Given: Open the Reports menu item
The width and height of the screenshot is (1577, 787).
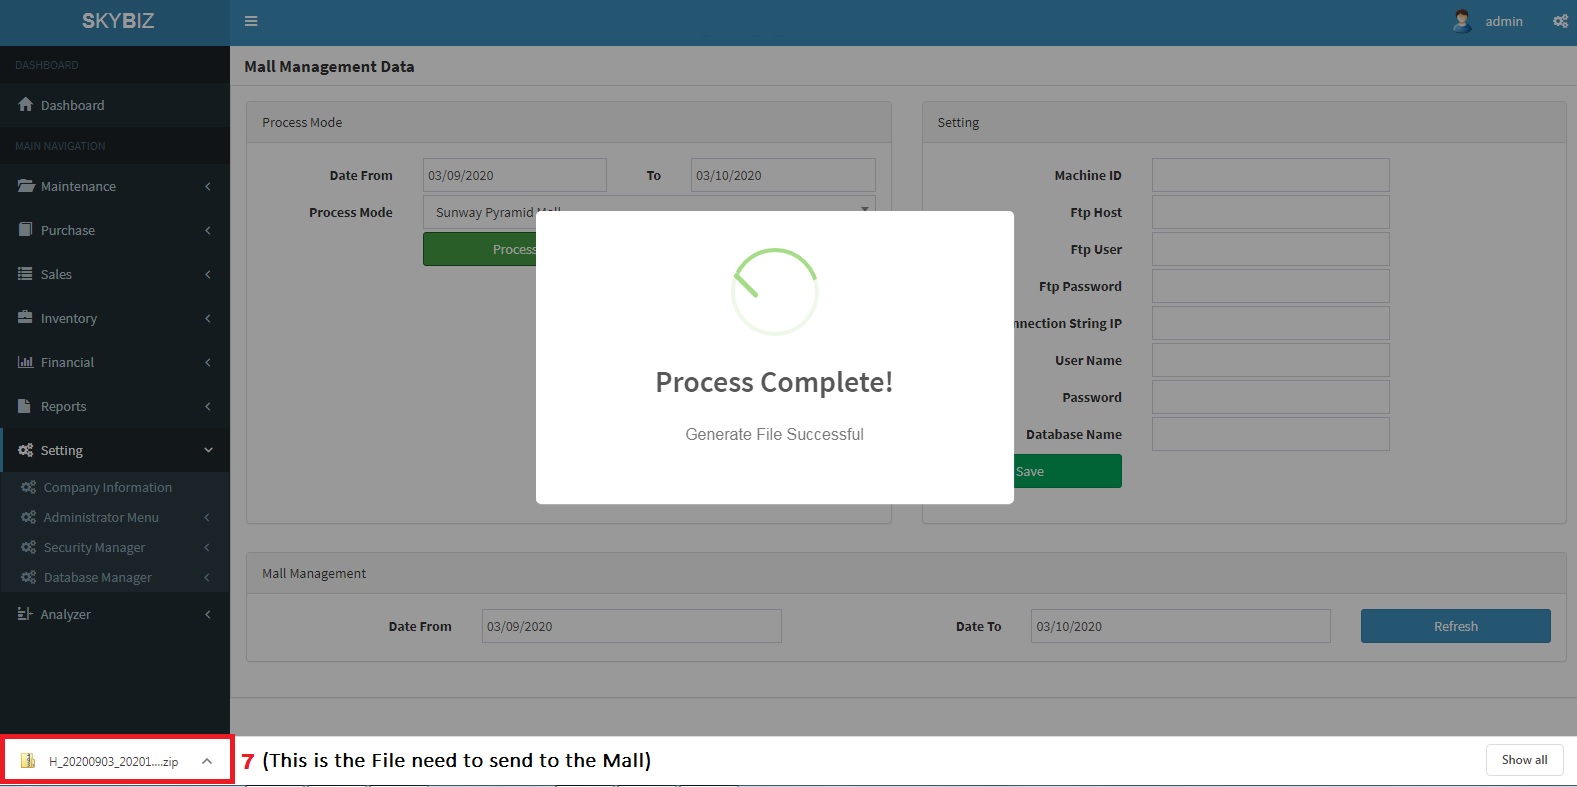Looking at the screenshot, I should pyautogui.click(x=64, y=406).
